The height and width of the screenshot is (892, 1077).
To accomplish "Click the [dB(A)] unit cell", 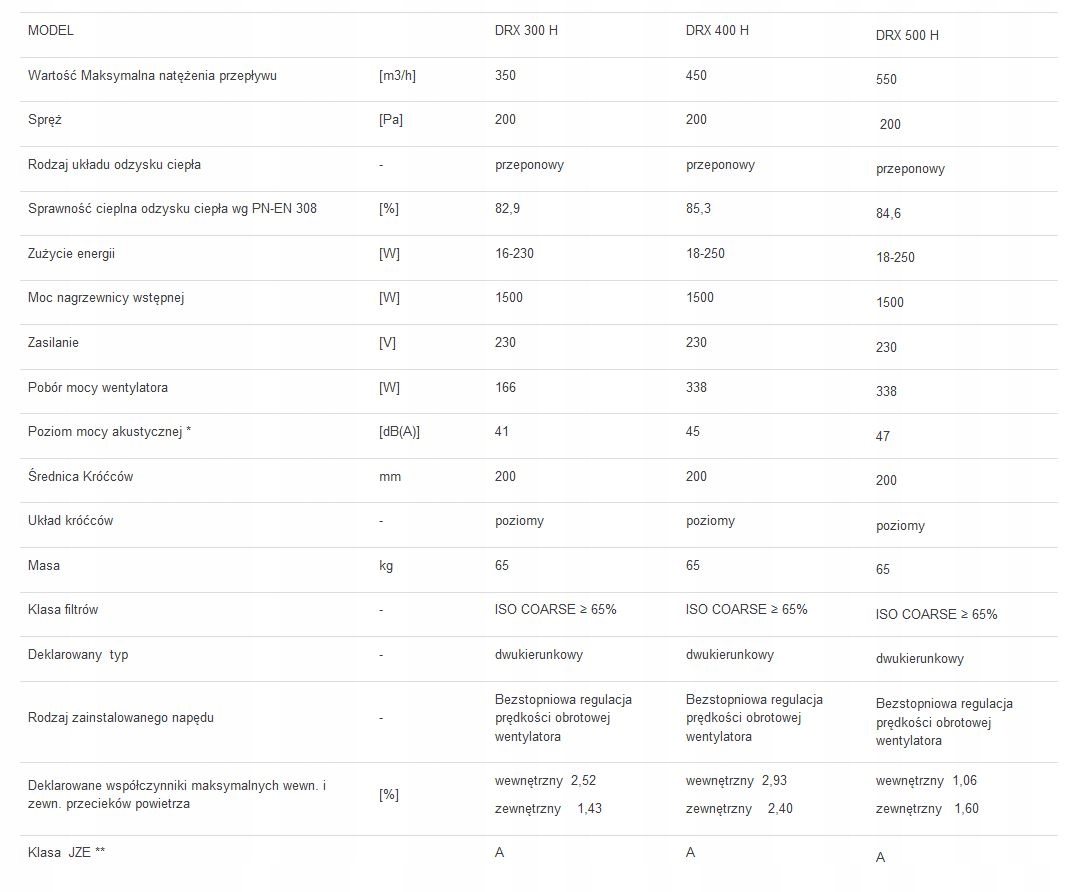I will [x=400, y=432].
